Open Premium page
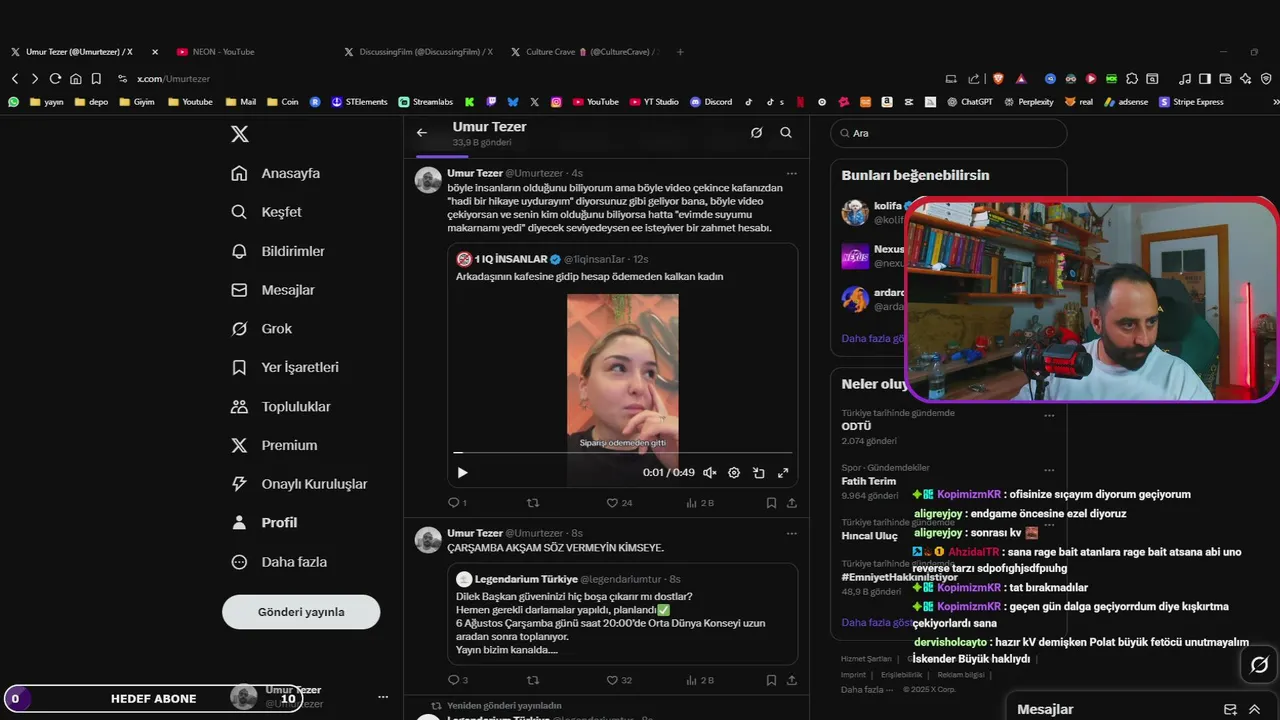Viewport: 1280px width, 720px height. tap(274, 445)
